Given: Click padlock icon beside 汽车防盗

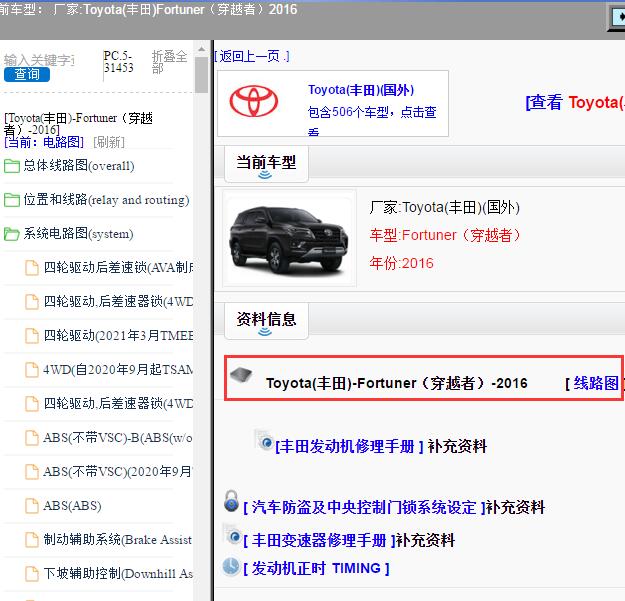Looking at the screenshot, I should pyautogui.click(x=231, y=501).
